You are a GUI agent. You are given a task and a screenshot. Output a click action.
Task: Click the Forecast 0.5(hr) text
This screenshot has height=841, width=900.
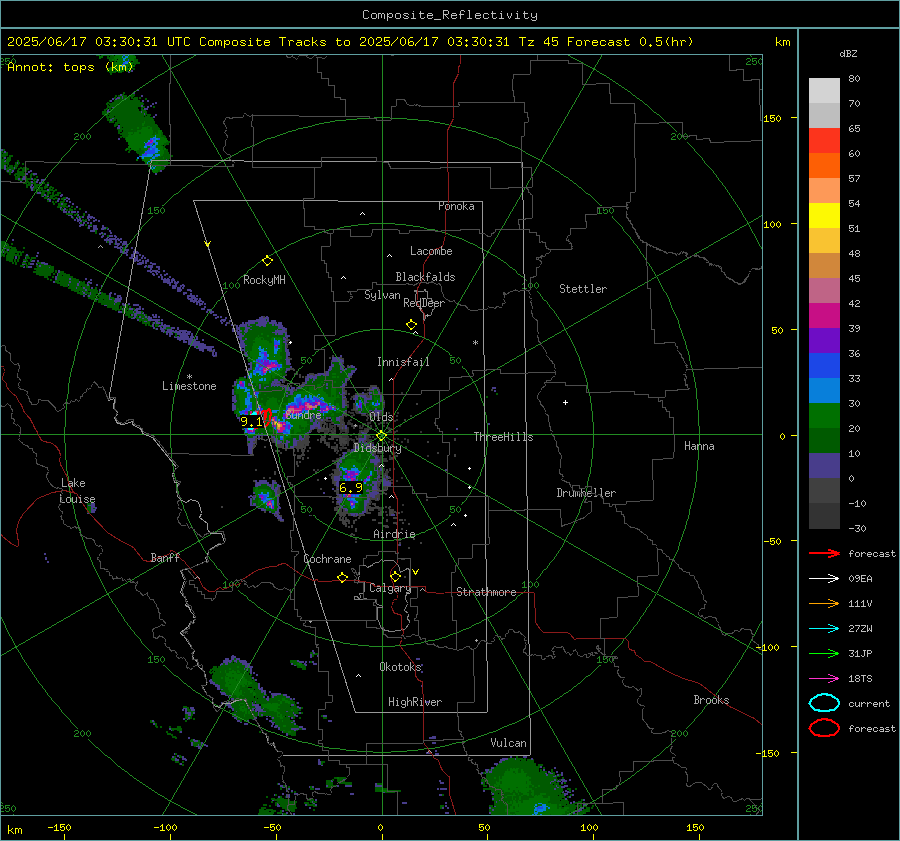(x=630, y=42)
